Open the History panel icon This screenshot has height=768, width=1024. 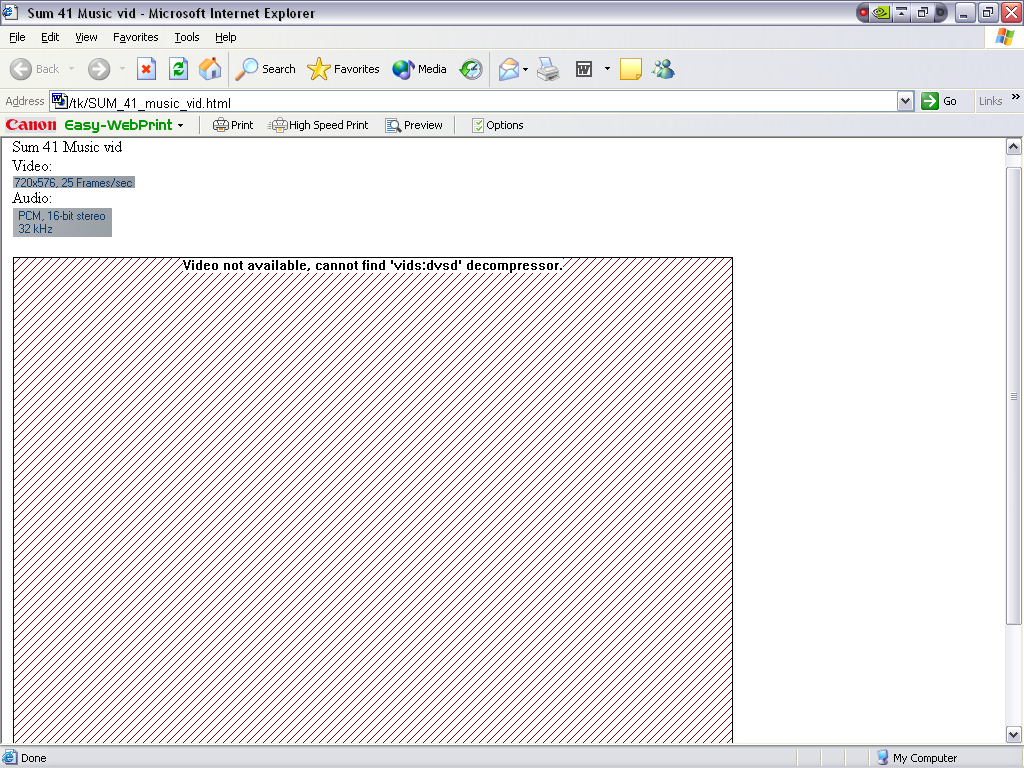click(x=471, y=69)
